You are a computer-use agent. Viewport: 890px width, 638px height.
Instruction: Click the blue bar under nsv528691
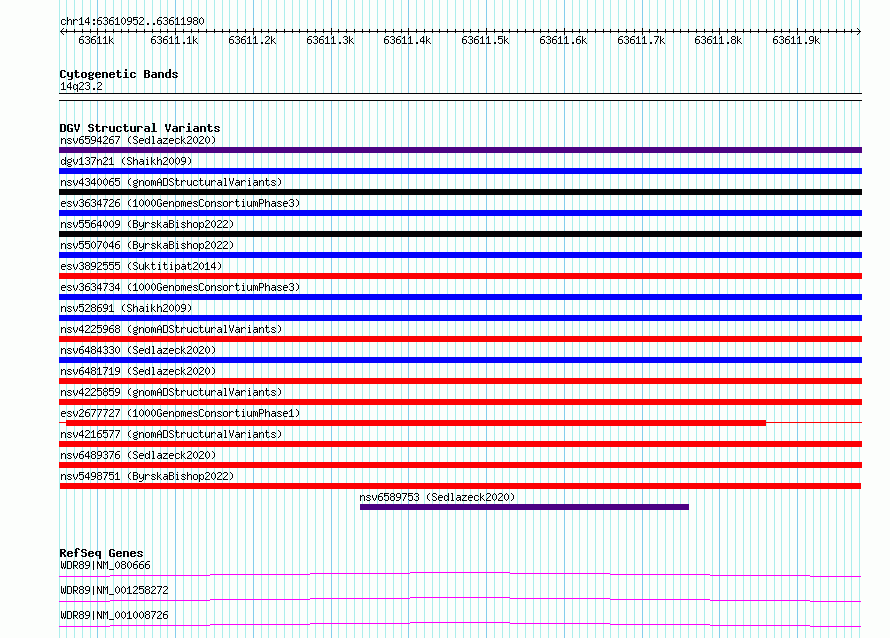pyautogui.click(x=460, y=318)
